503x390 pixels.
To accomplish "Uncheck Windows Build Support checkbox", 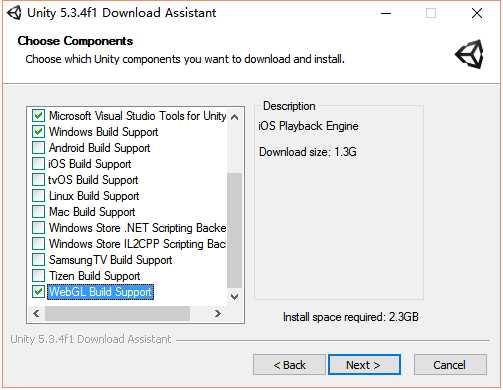I will [38, 132].
